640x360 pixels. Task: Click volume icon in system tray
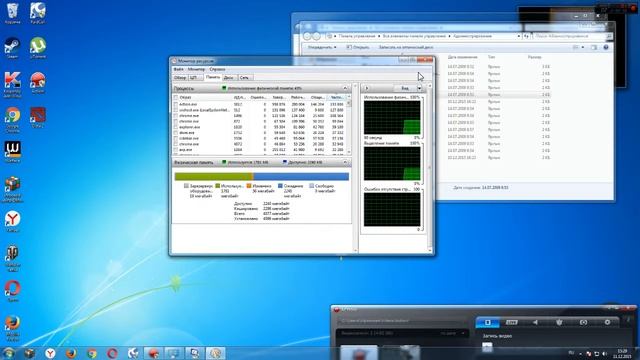coord(604,354)
